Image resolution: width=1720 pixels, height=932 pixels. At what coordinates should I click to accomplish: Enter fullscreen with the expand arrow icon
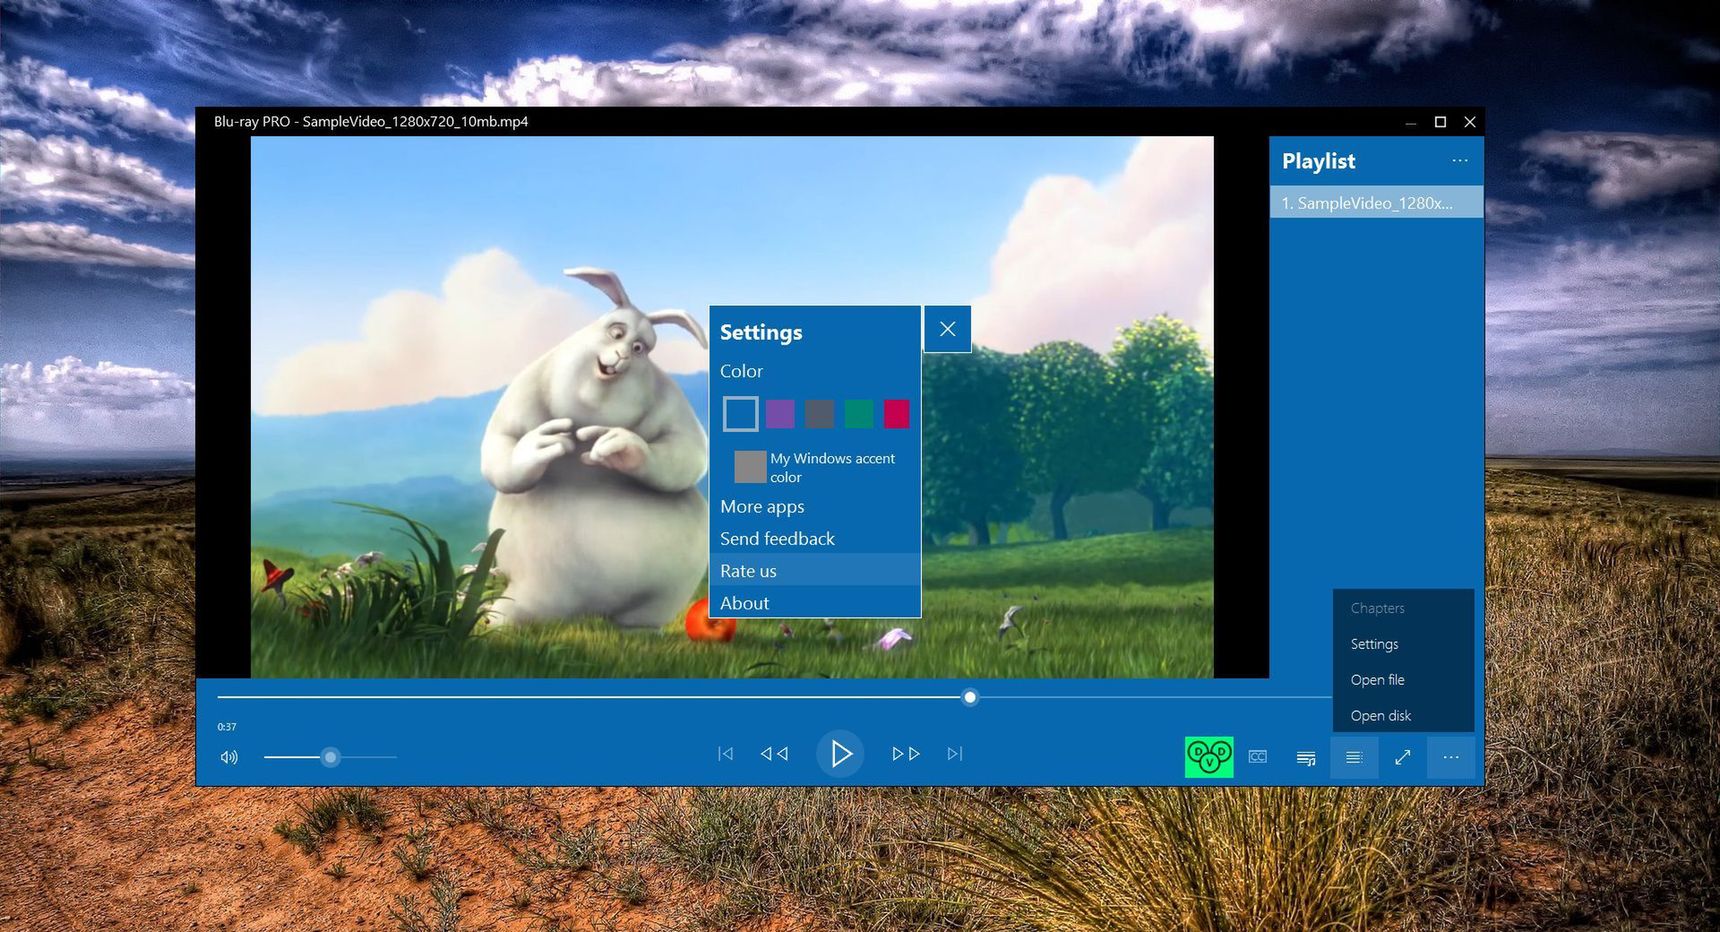(1403, 757)
